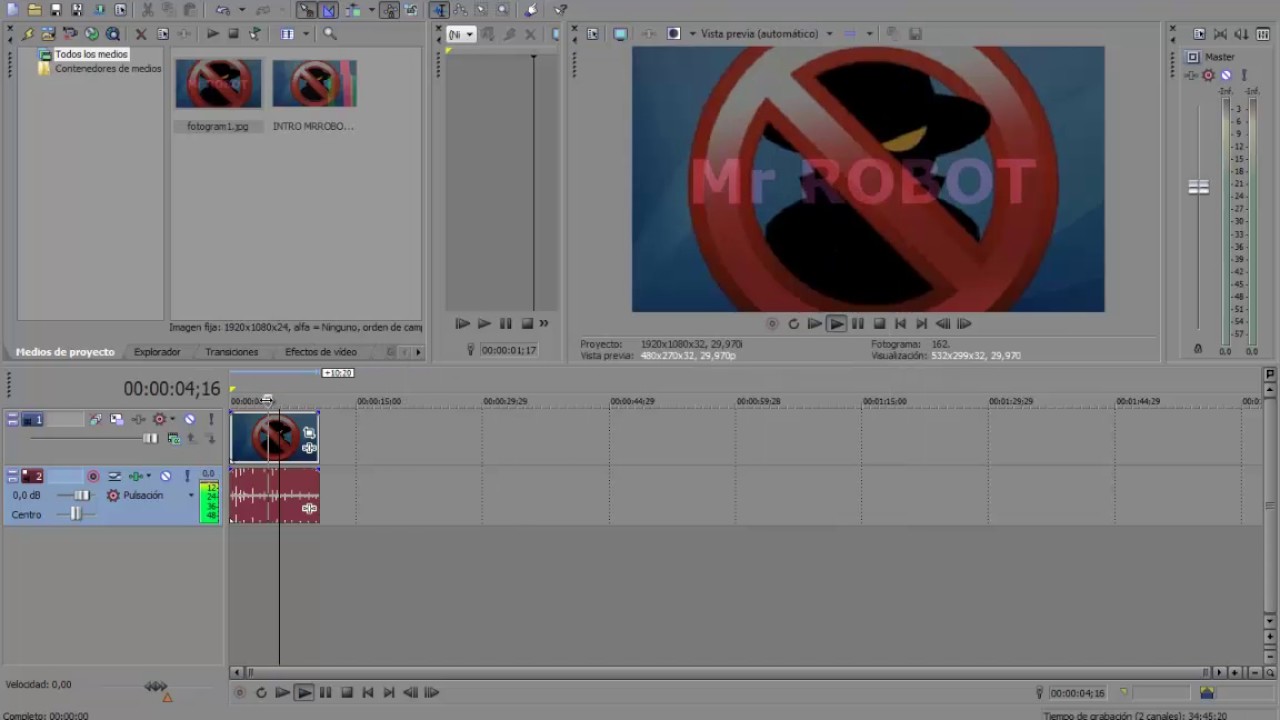Click the Undo arrow icon

point(222,10)
